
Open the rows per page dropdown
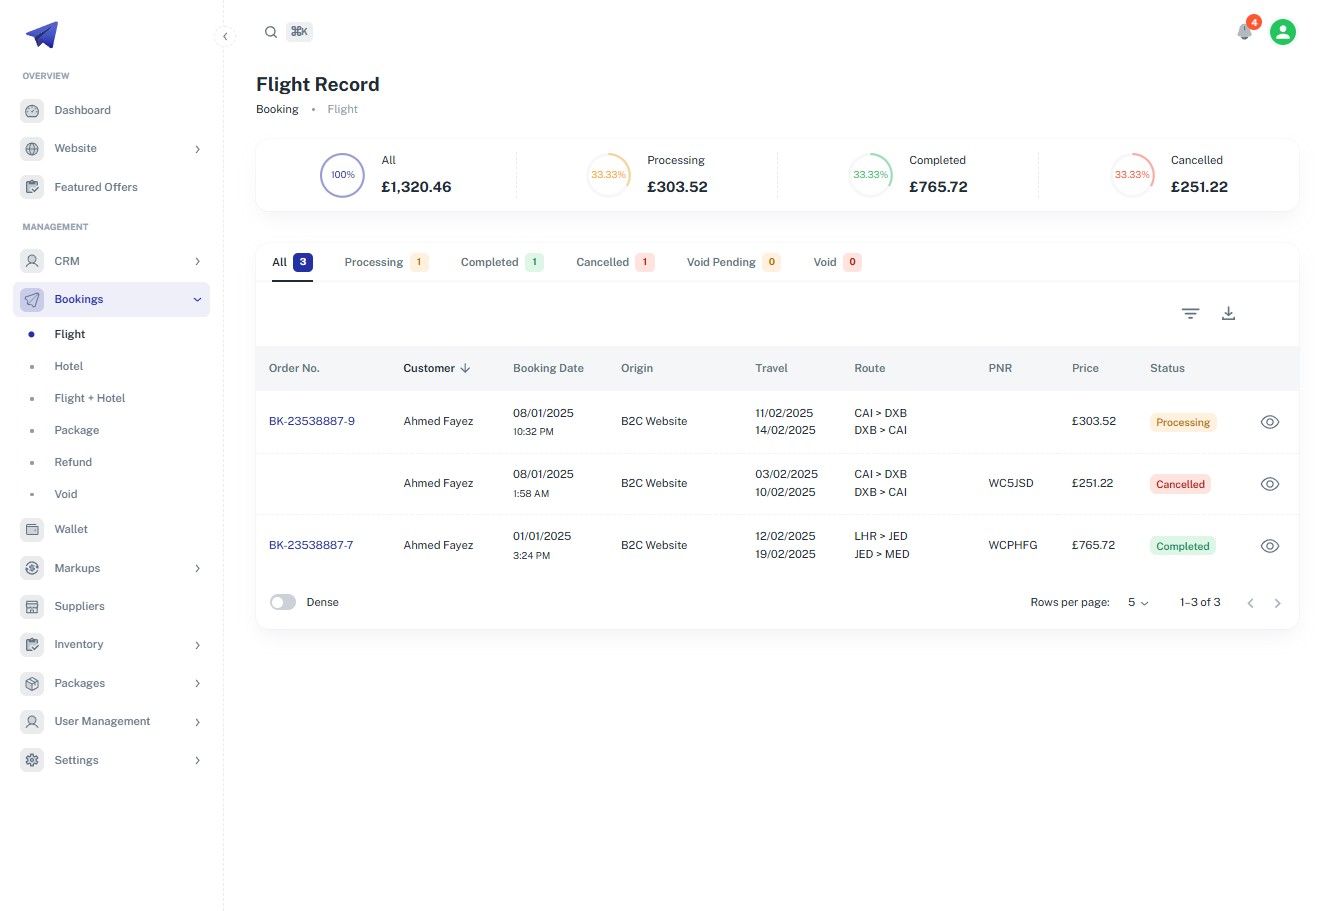(1138, 603)
